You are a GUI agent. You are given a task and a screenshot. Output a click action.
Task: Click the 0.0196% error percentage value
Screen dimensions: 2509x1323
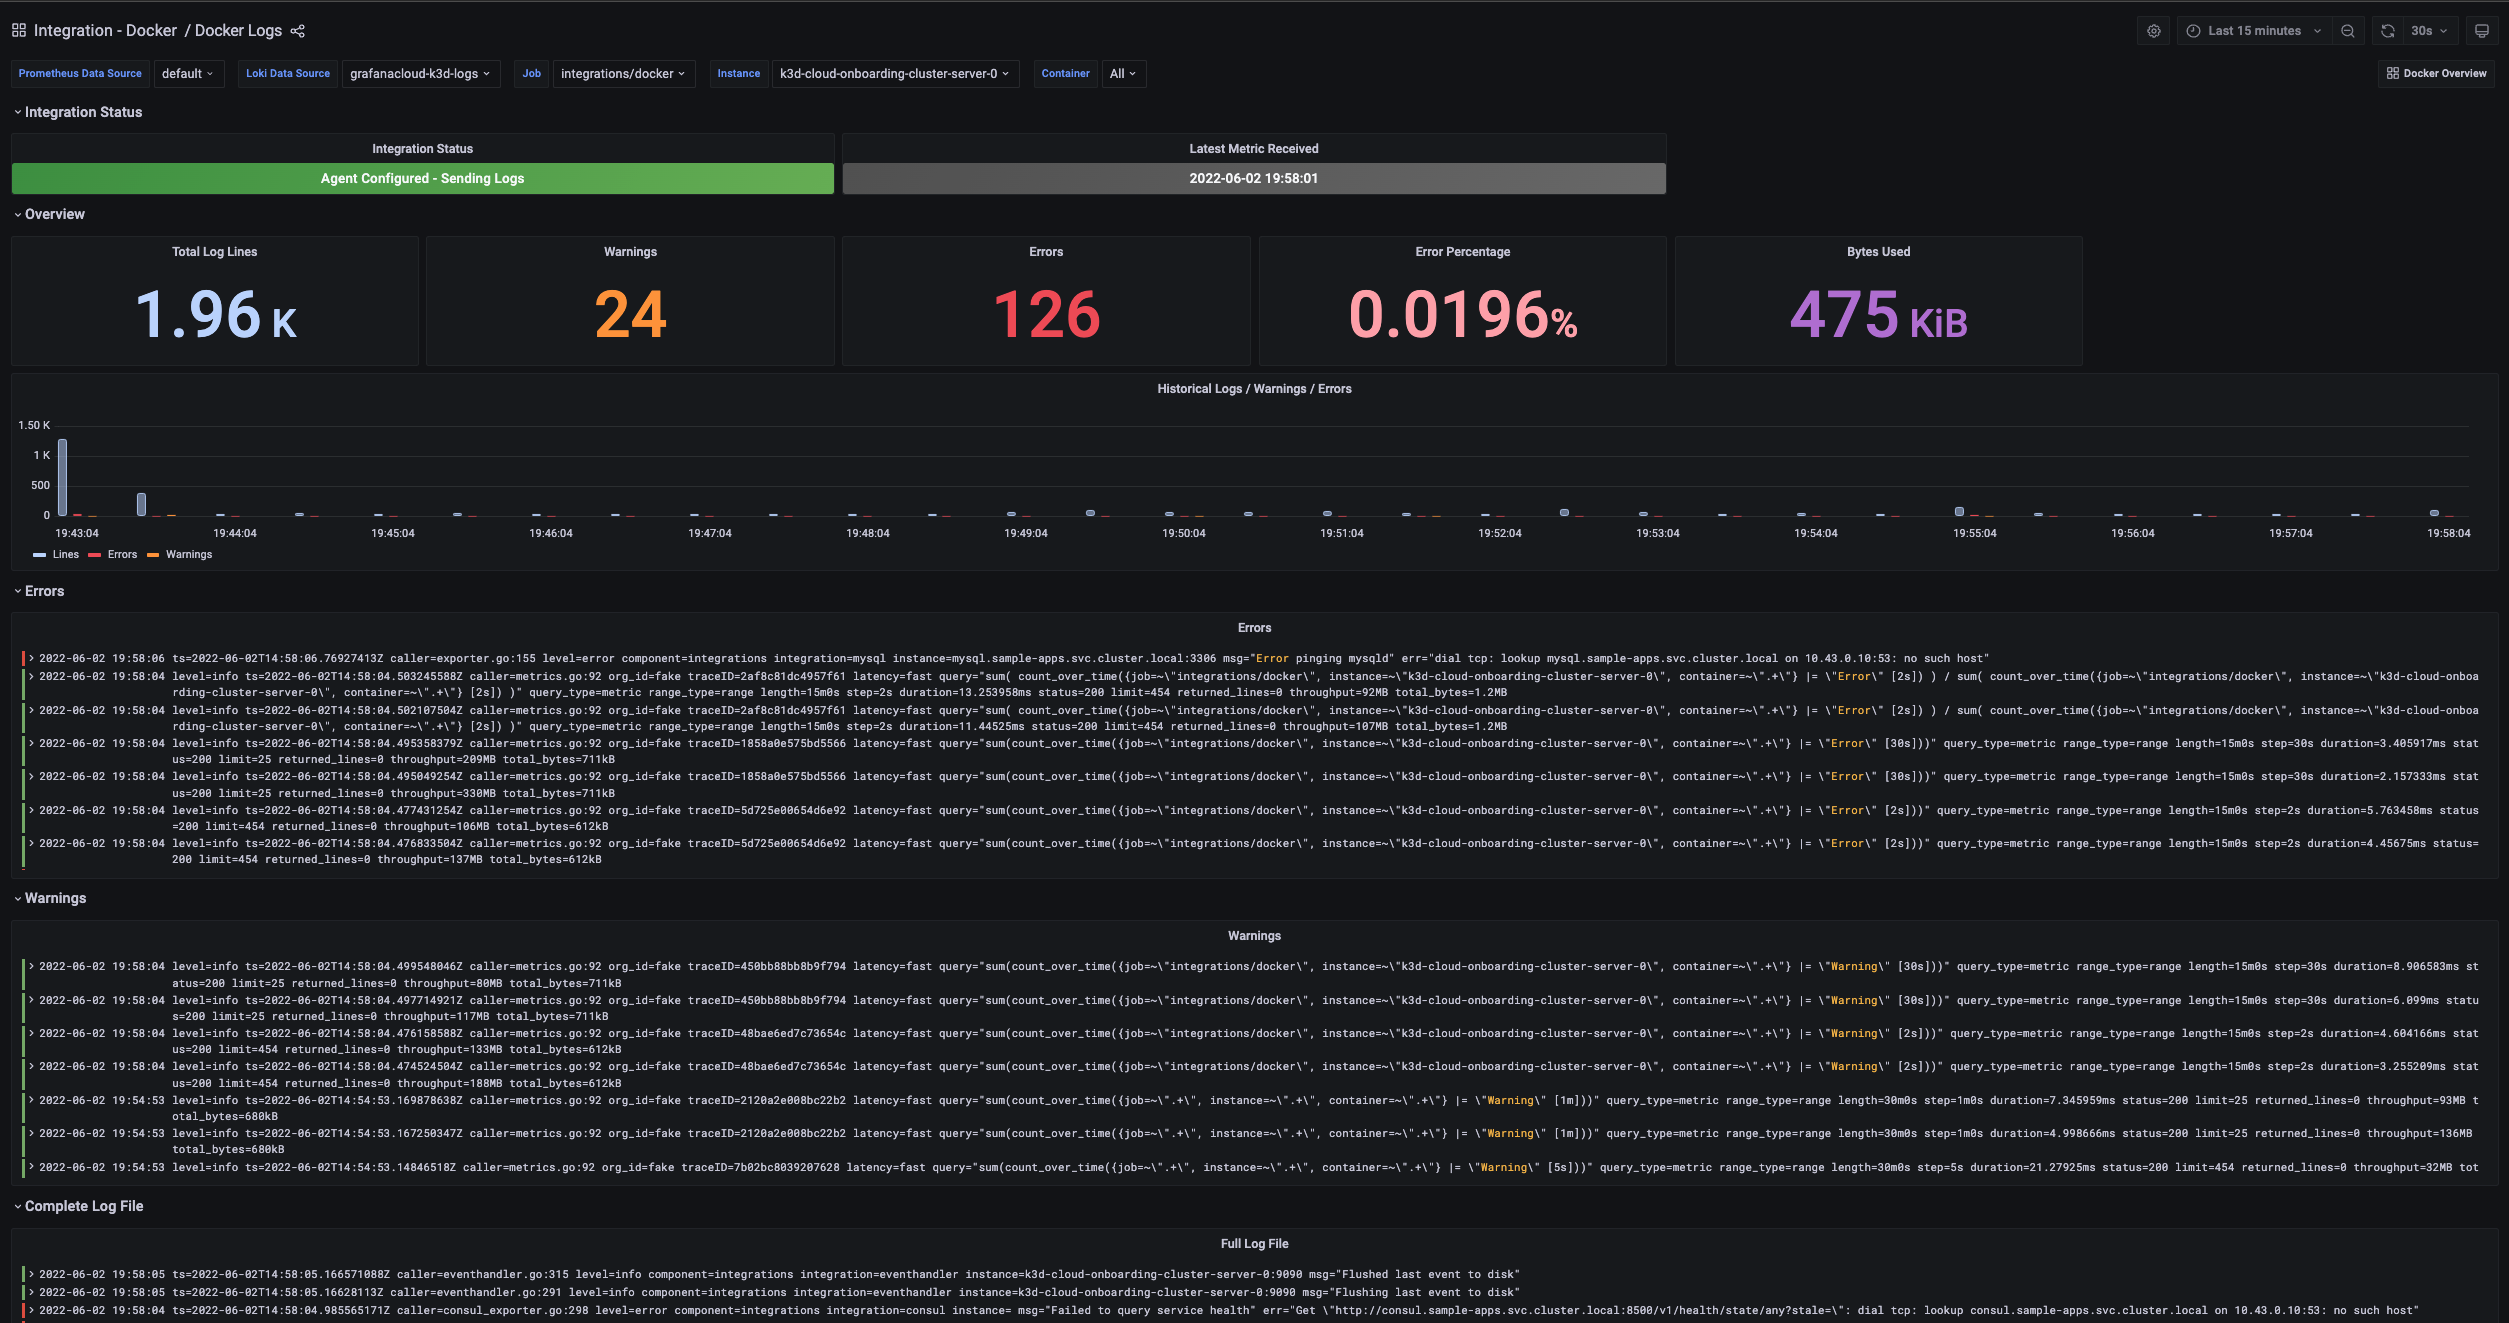tap(1462, 315)
